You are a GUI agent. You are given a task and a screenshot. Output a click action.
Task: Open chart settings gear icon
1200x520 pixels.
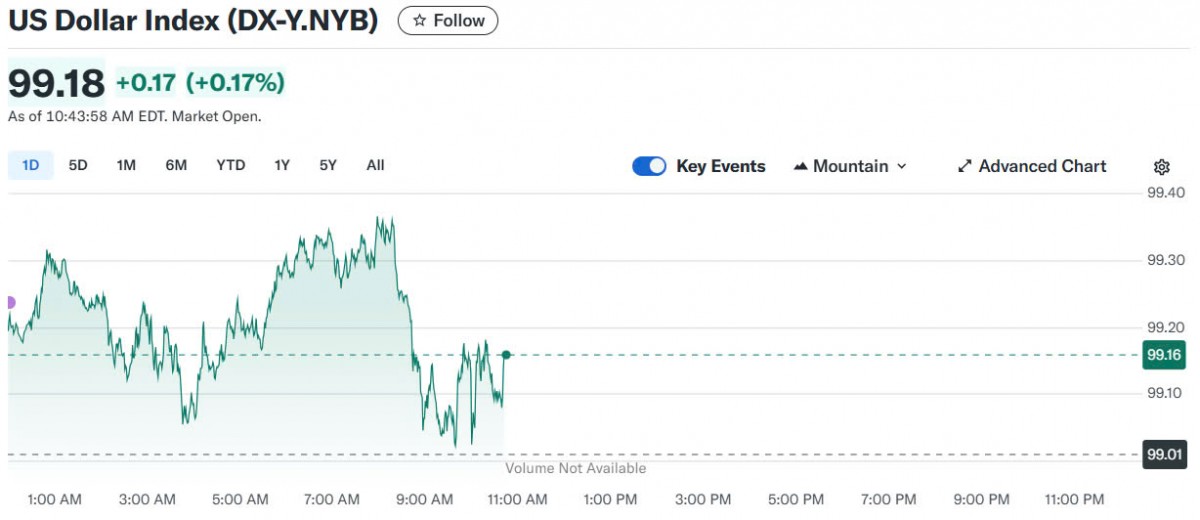coord(1161,167)
